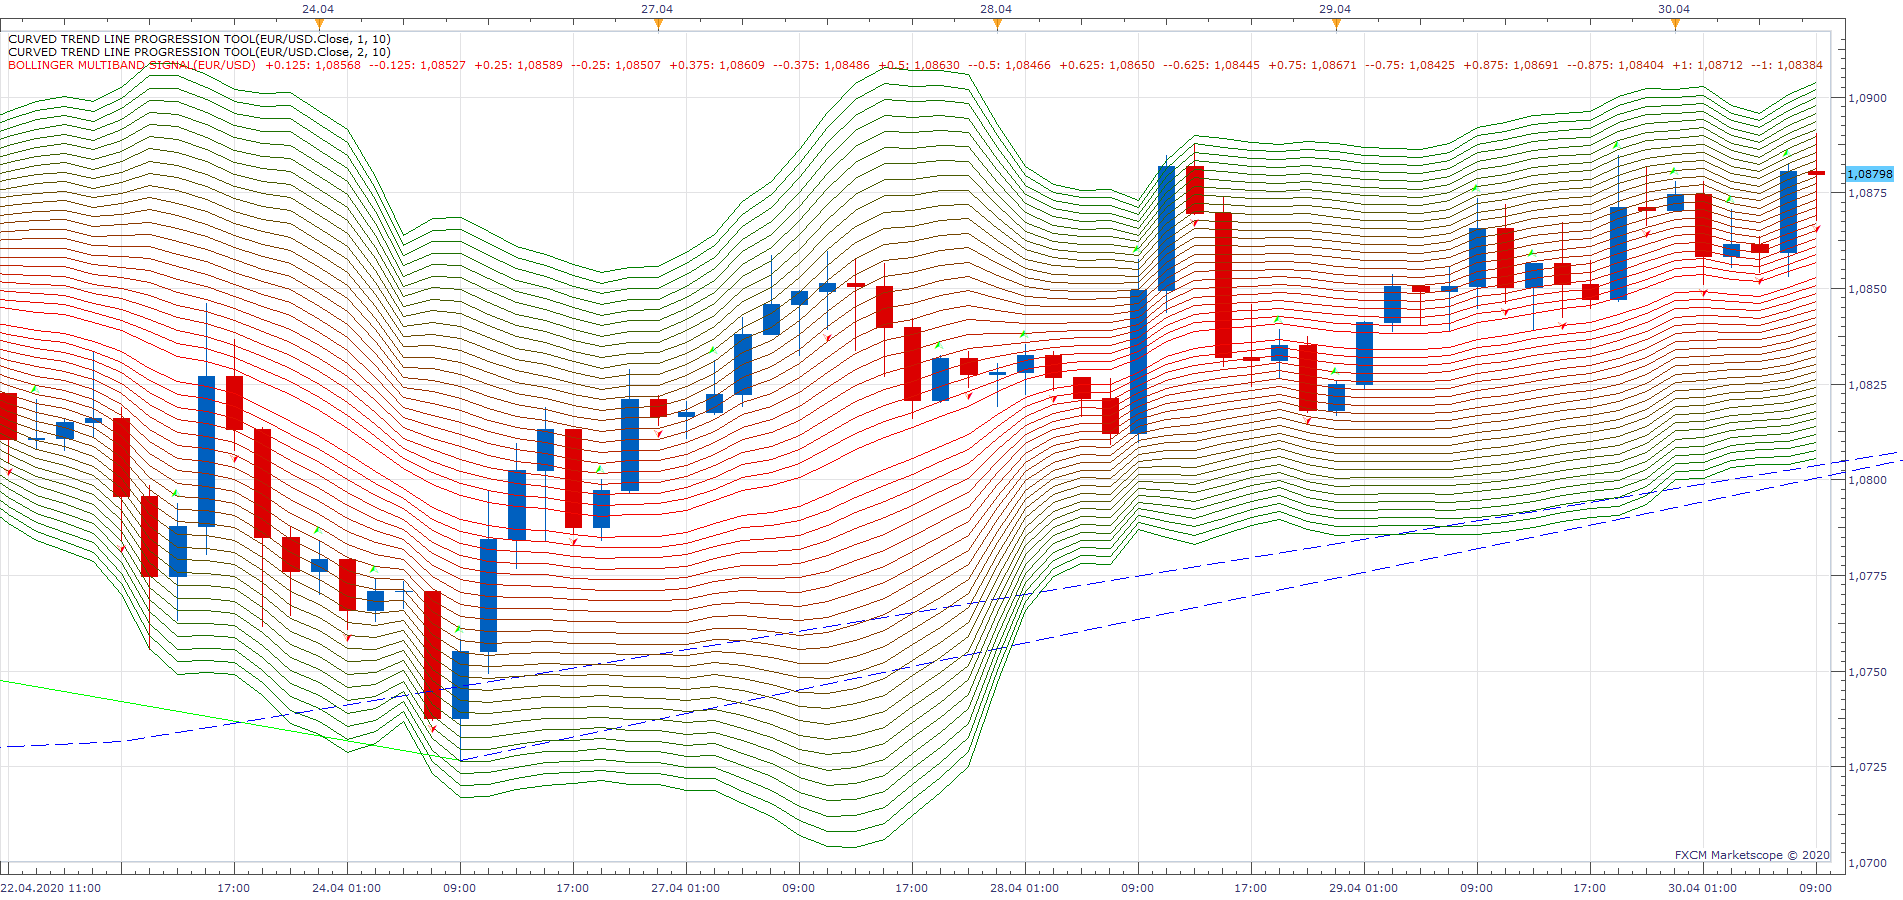
Task: Select the solid green trend line segment
Action: pyautogui.click(x=230, y=720)
